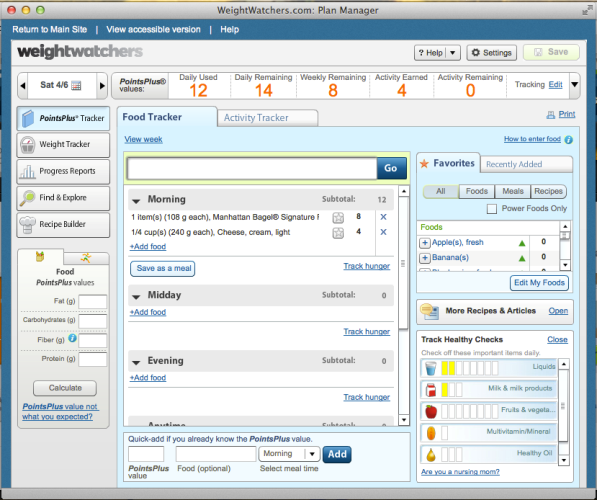Image resolution: width=597 pixels, height=500 pixels.
Task: Add Banana(s) with plus icon
Action: point(425,258)
